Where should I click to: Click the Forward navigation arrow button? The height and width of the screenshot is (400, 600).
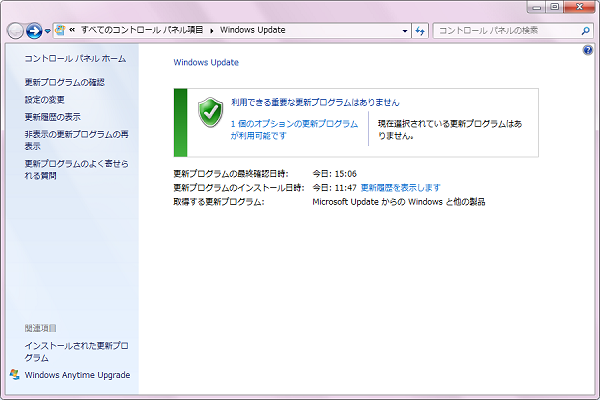34,31
